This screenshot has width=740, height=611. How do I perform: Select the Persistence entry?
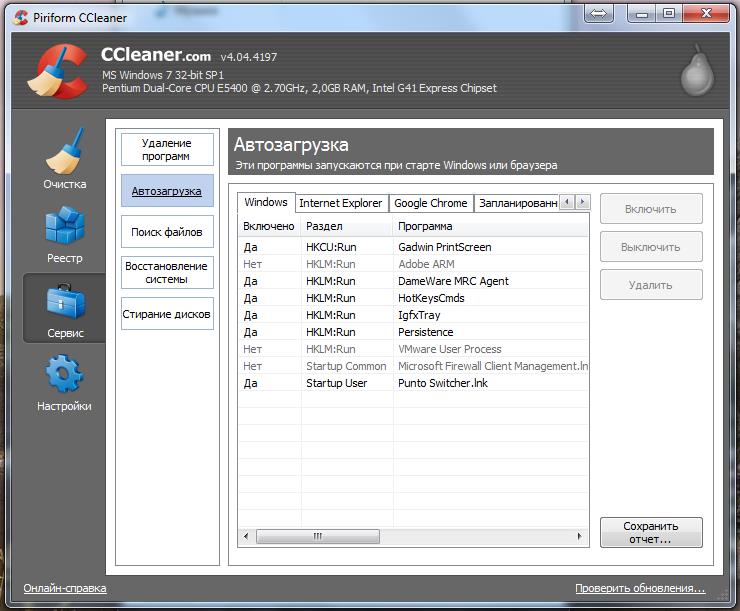[x=413, y=332]
